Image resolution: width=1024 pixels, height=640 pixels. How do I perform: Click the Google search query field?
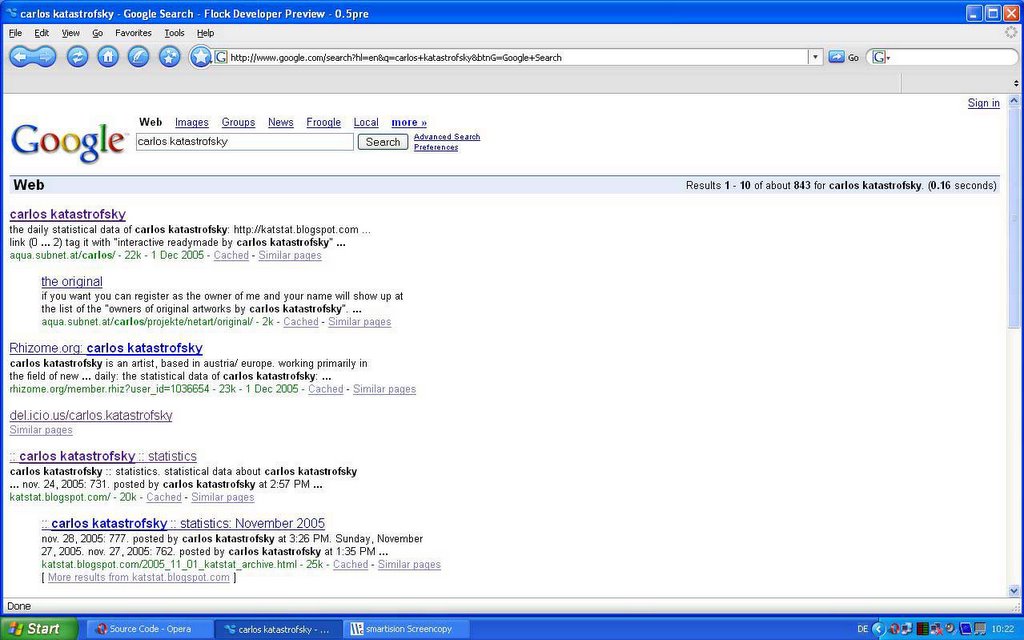tap(245, 142)
